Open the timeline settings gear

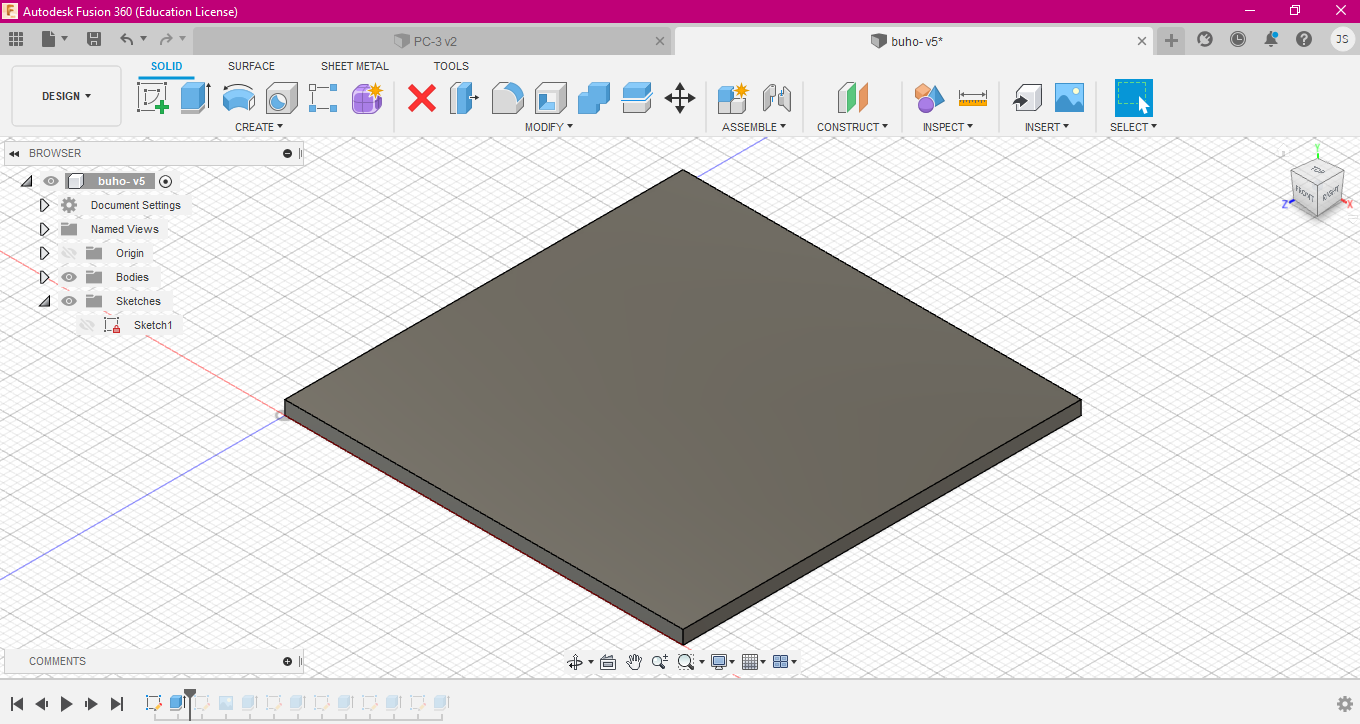coord(1345,704)
